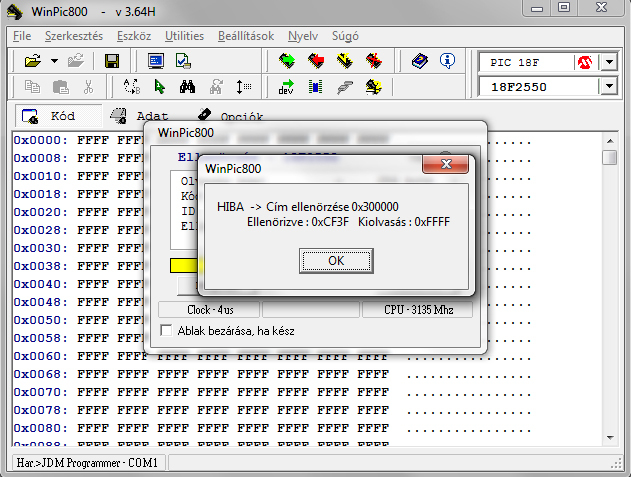The image size is (631, 477).
Task: Open the Nyelv menu
Action: (x=303, y=36)
